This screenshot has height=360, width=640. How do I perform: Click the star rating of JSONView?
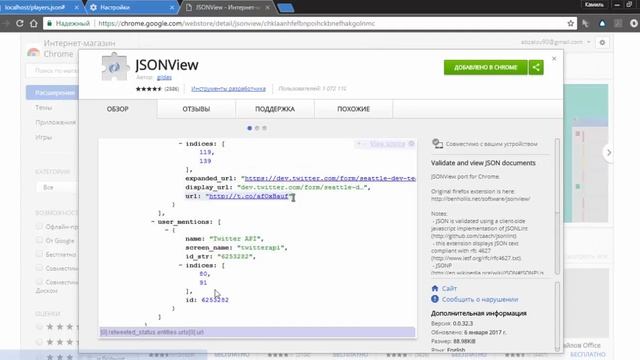pos(149,89)
